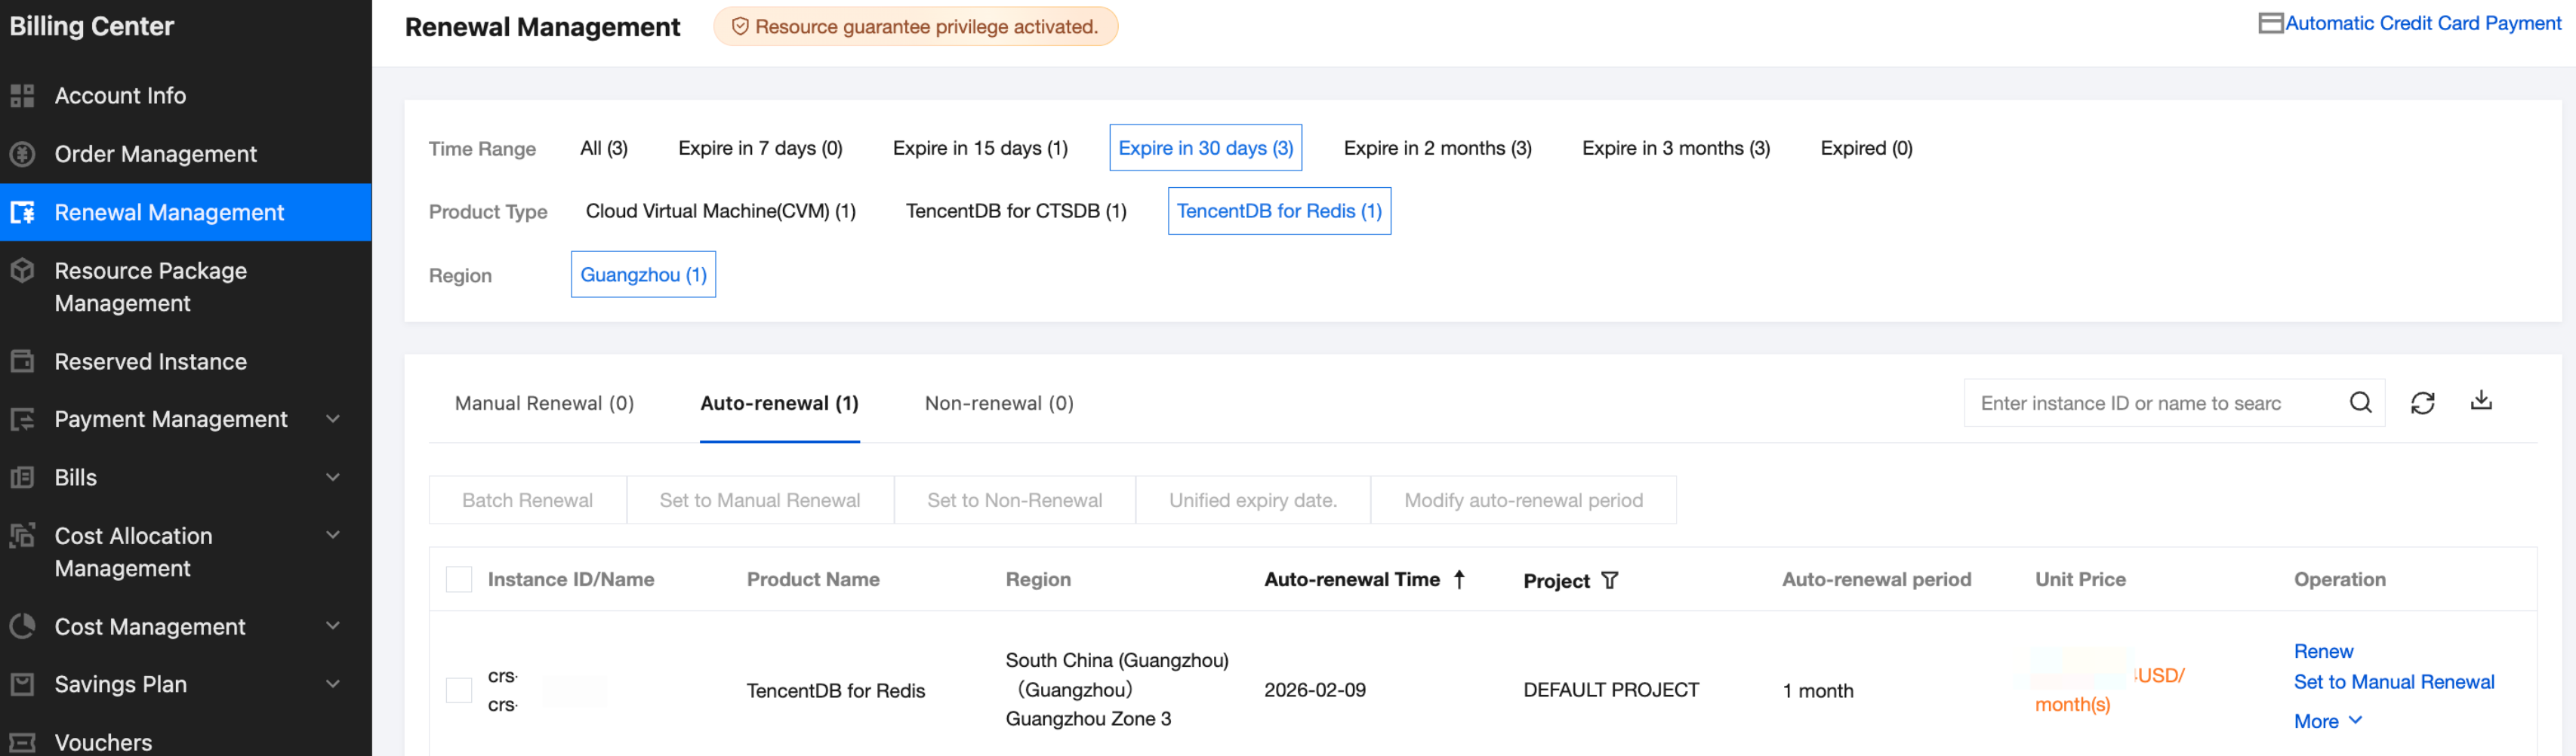Open the More dropdown in Operation column

point(2327,721)
